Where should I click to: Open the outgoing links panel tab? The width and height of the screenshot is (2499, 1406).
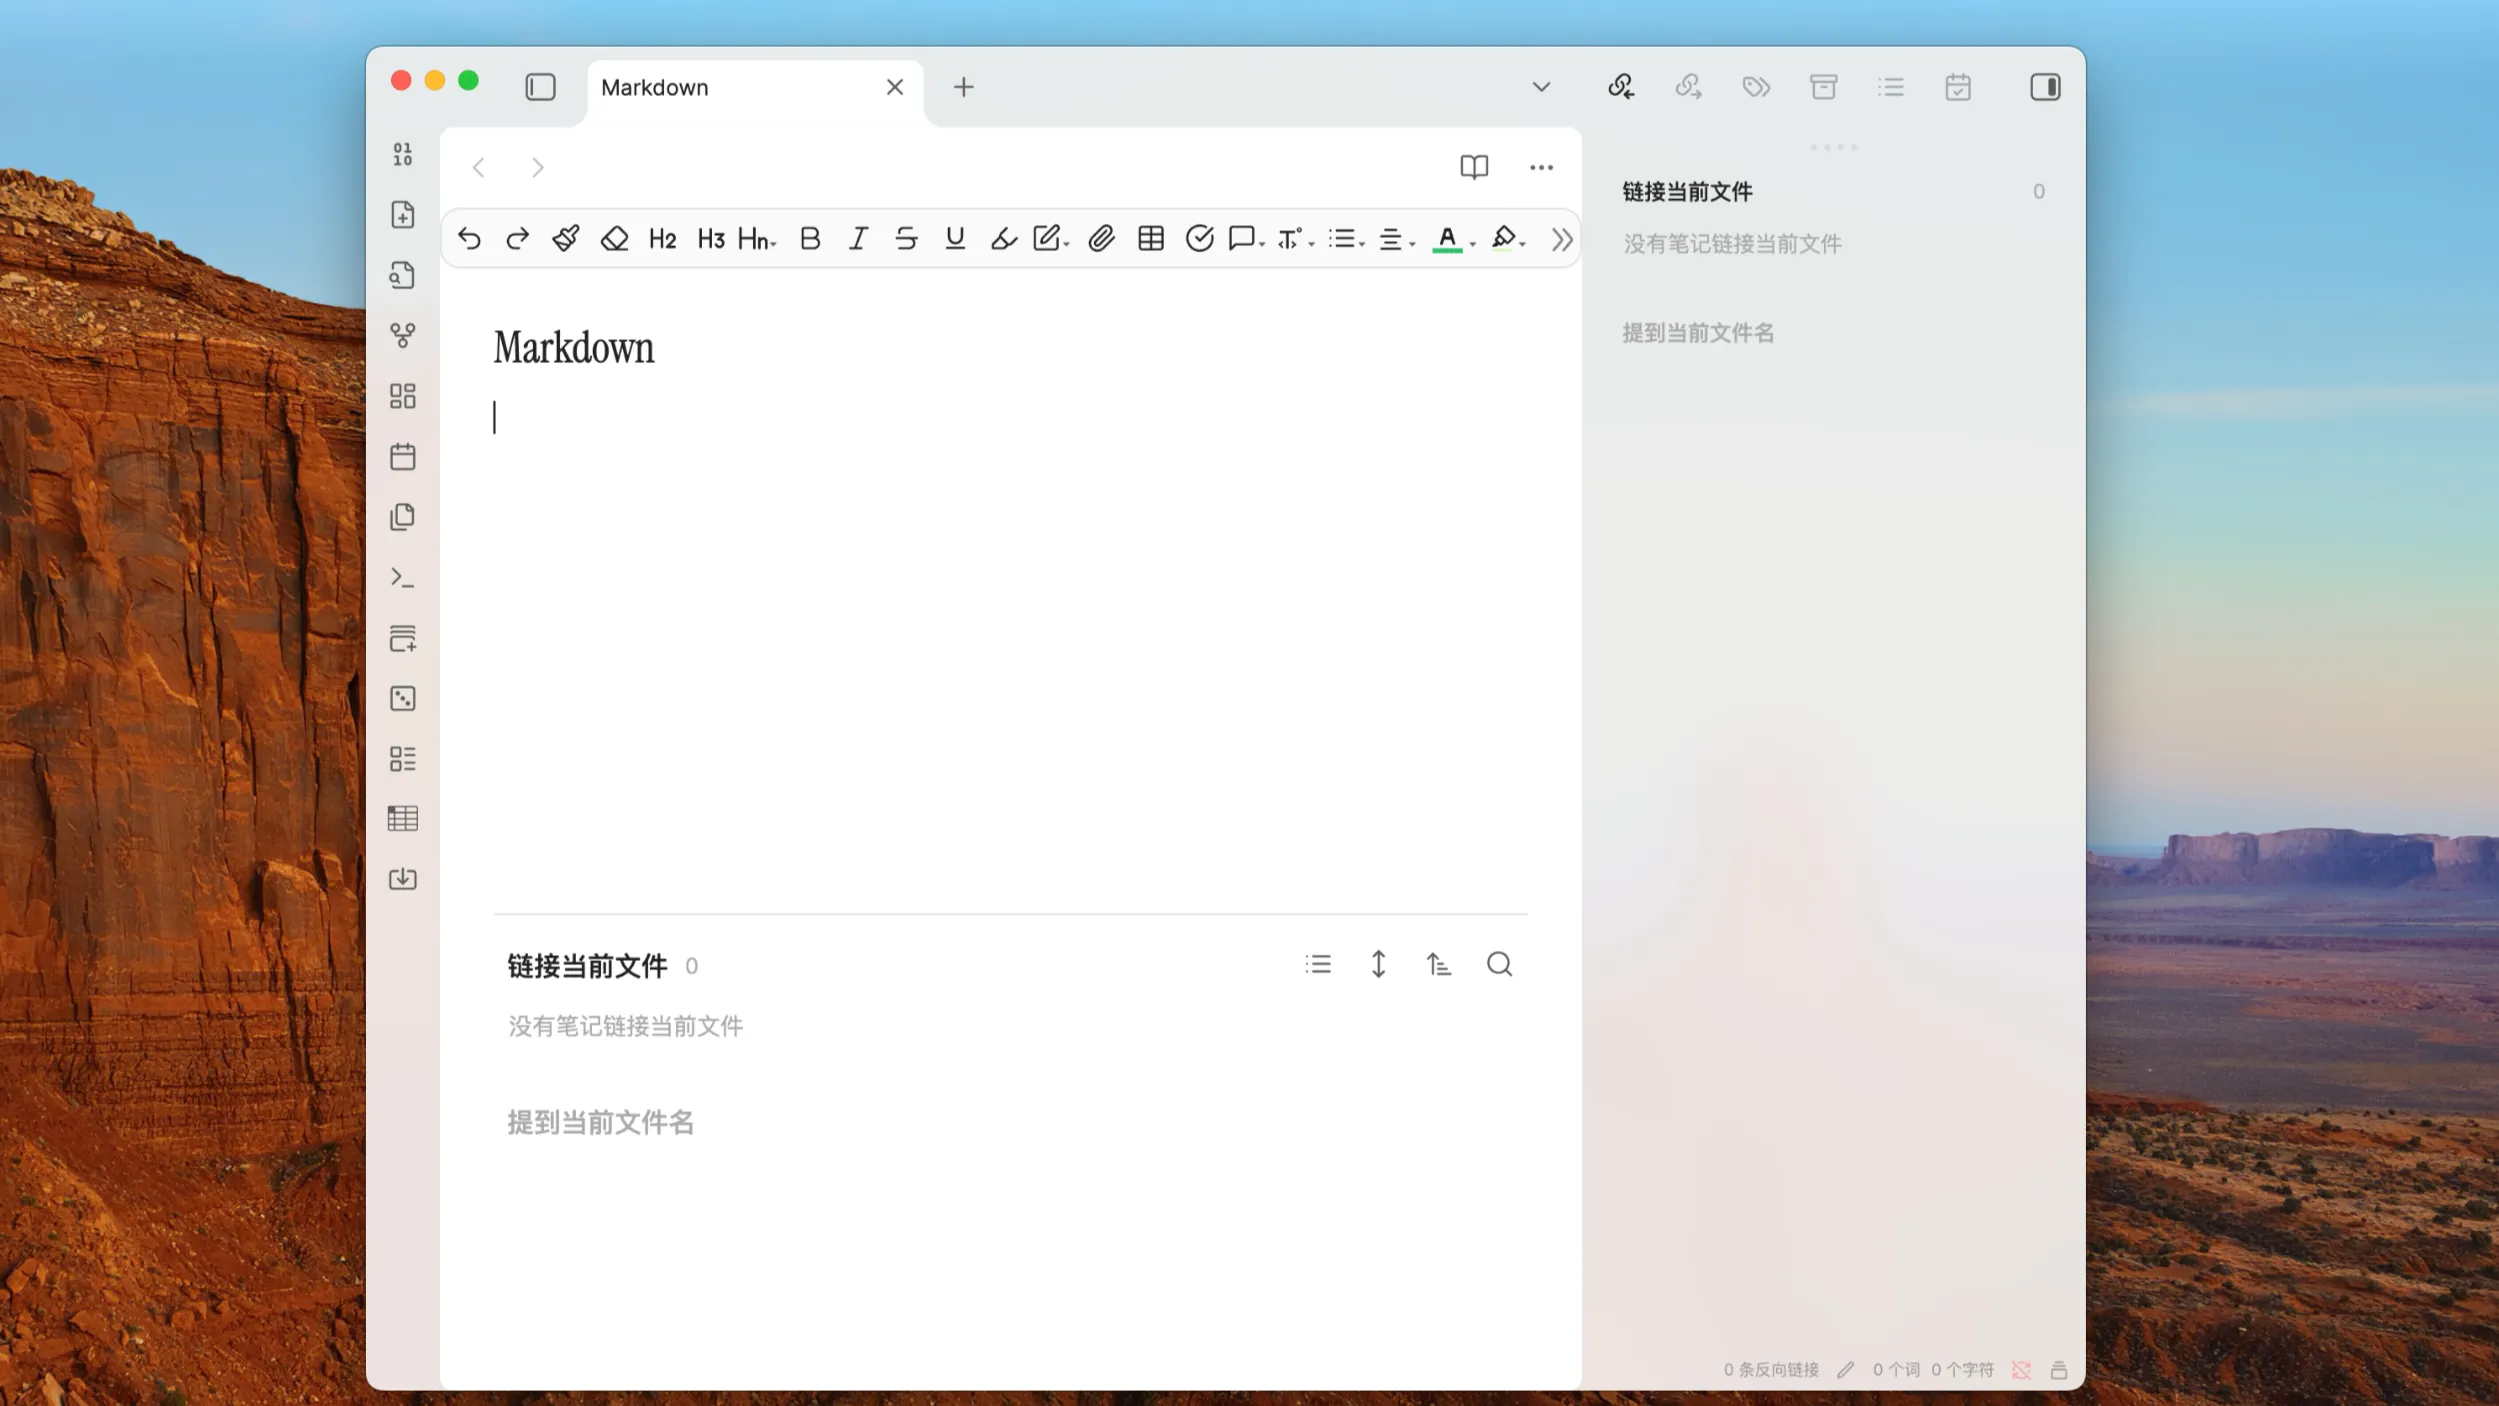click(x=1688, y=87)
